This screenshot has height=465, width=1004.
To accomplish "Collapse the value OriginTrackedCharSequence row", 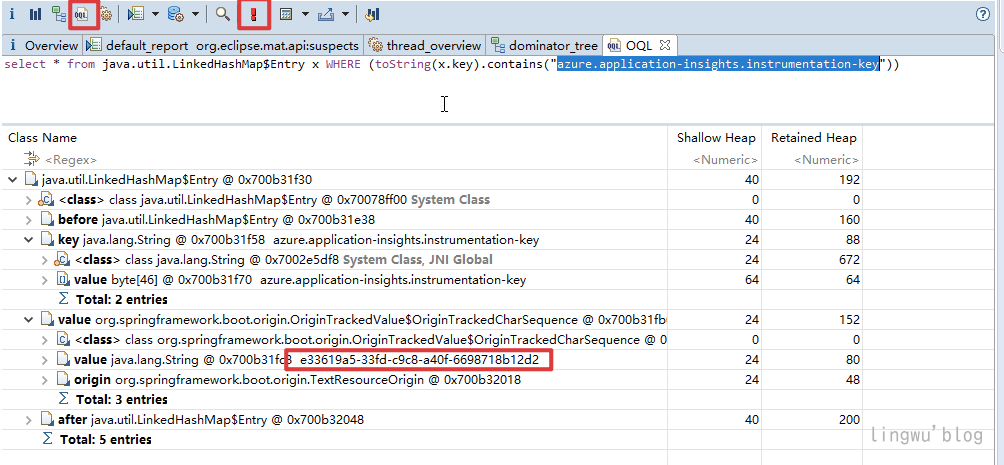I will 28,319.
